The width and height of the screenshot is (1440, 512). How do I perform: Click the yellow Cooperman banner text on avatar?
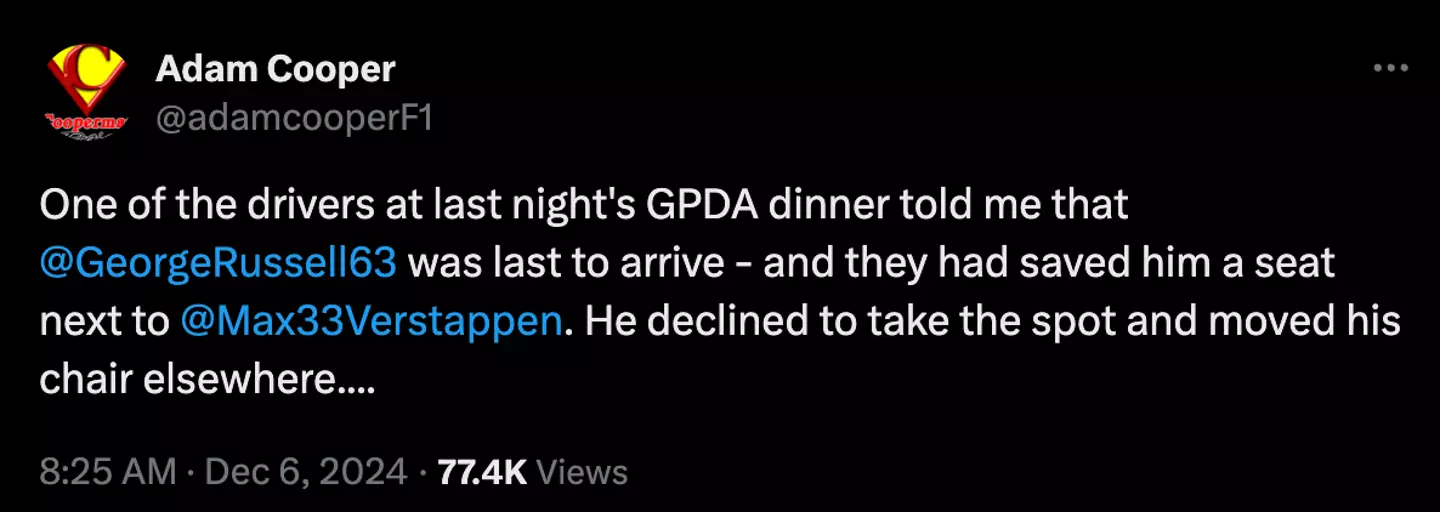tap(86, 122)
